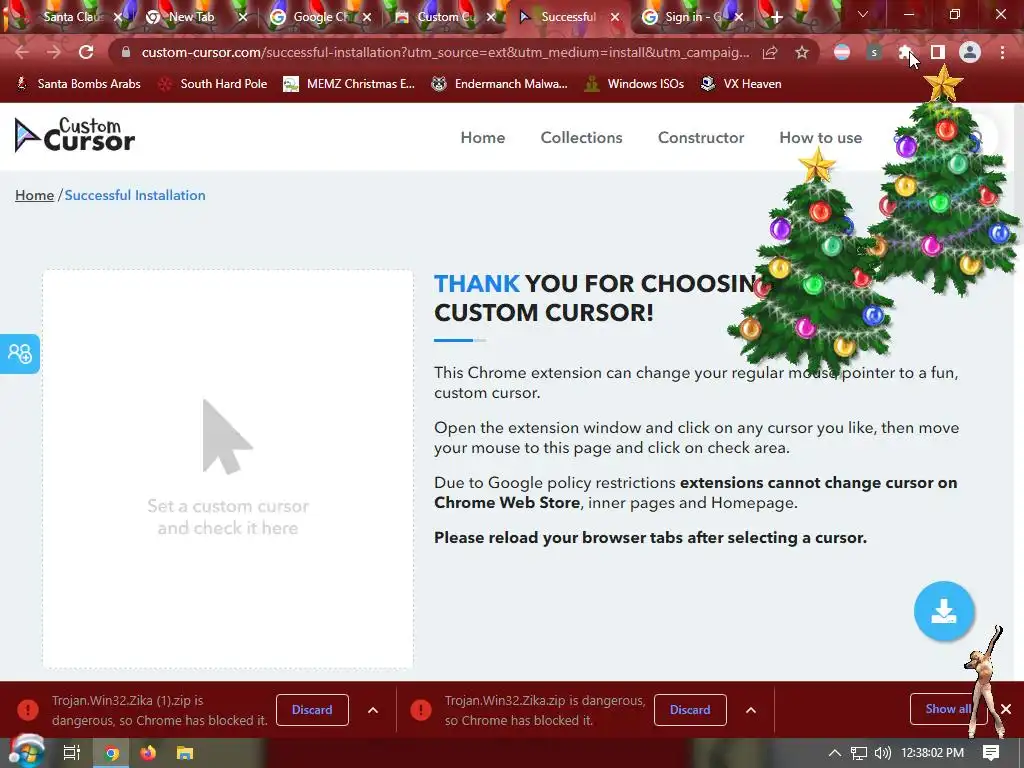Image resolution: width=1024 pixels, height=768 pixels.
Task: Click the Successful Installation breadcrumb
Action: pos(135,195)
